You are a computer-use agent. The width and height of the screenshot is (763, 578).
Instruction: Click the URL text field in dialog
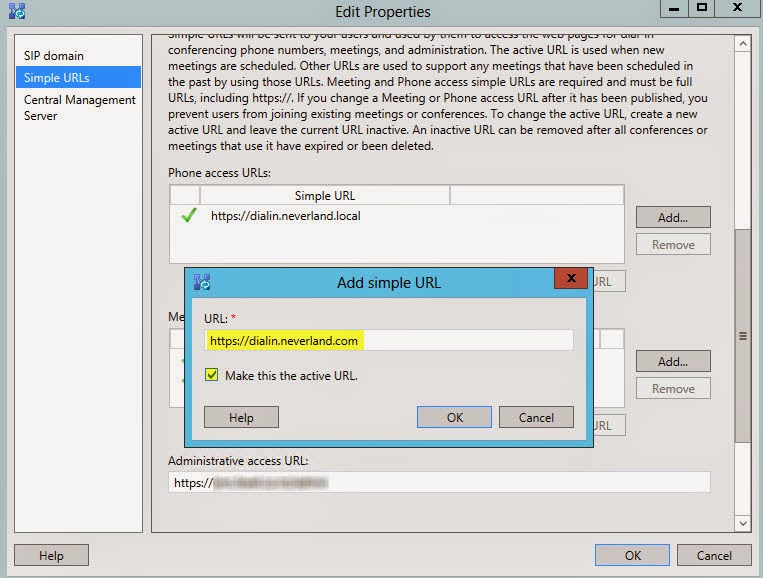[388, 341]
